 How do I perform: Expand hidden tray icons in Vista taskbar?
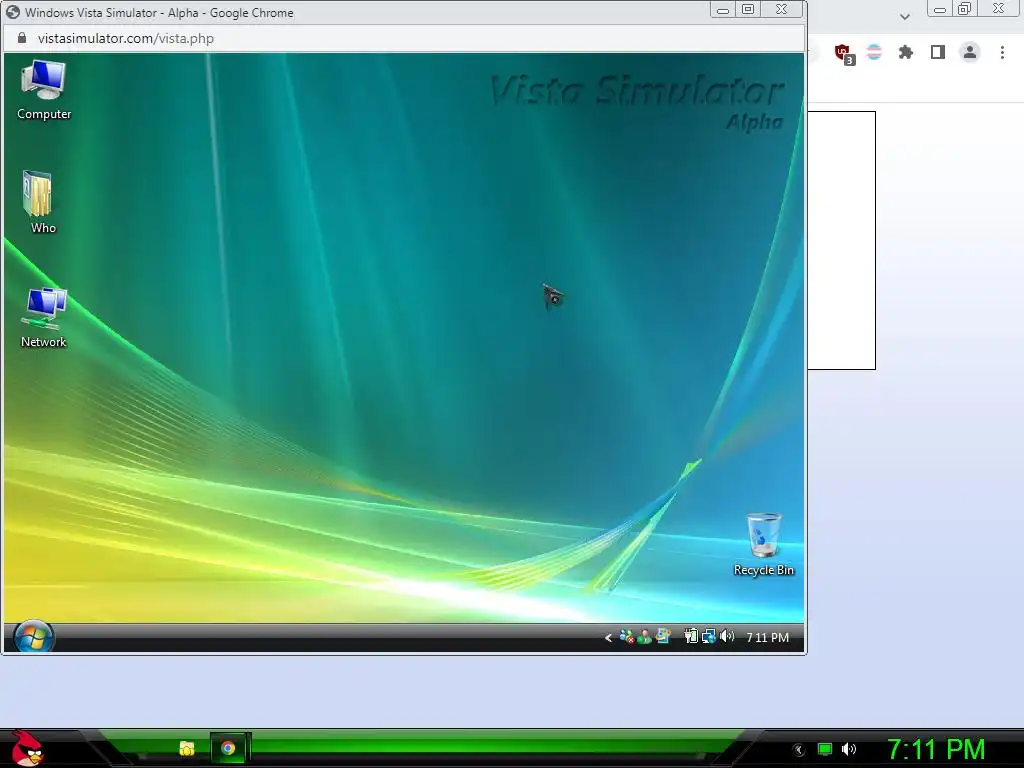pyautogui.click(x=608, y=637)
